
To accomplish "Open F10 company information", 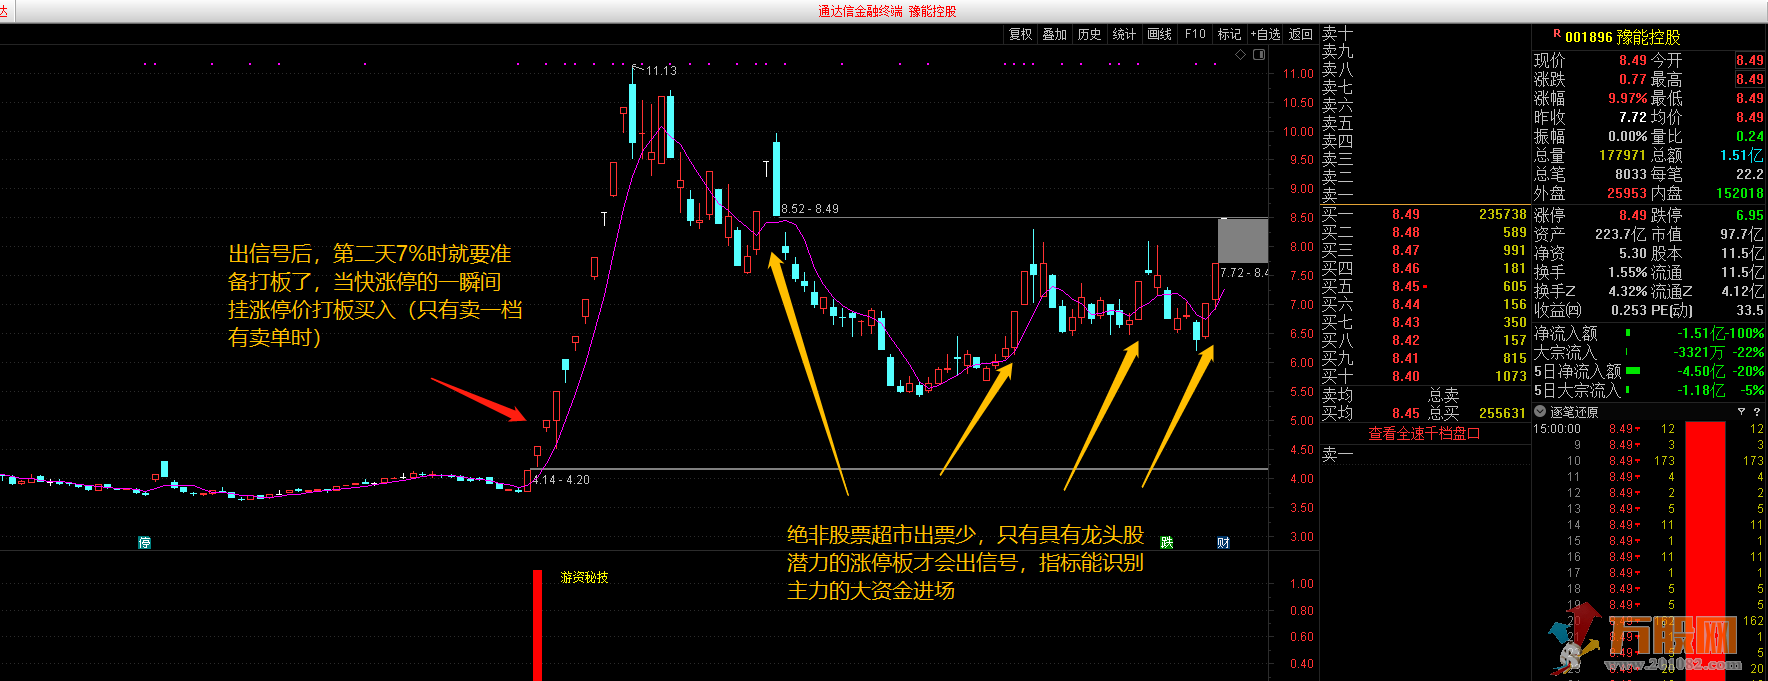I will click(1195, 34).
